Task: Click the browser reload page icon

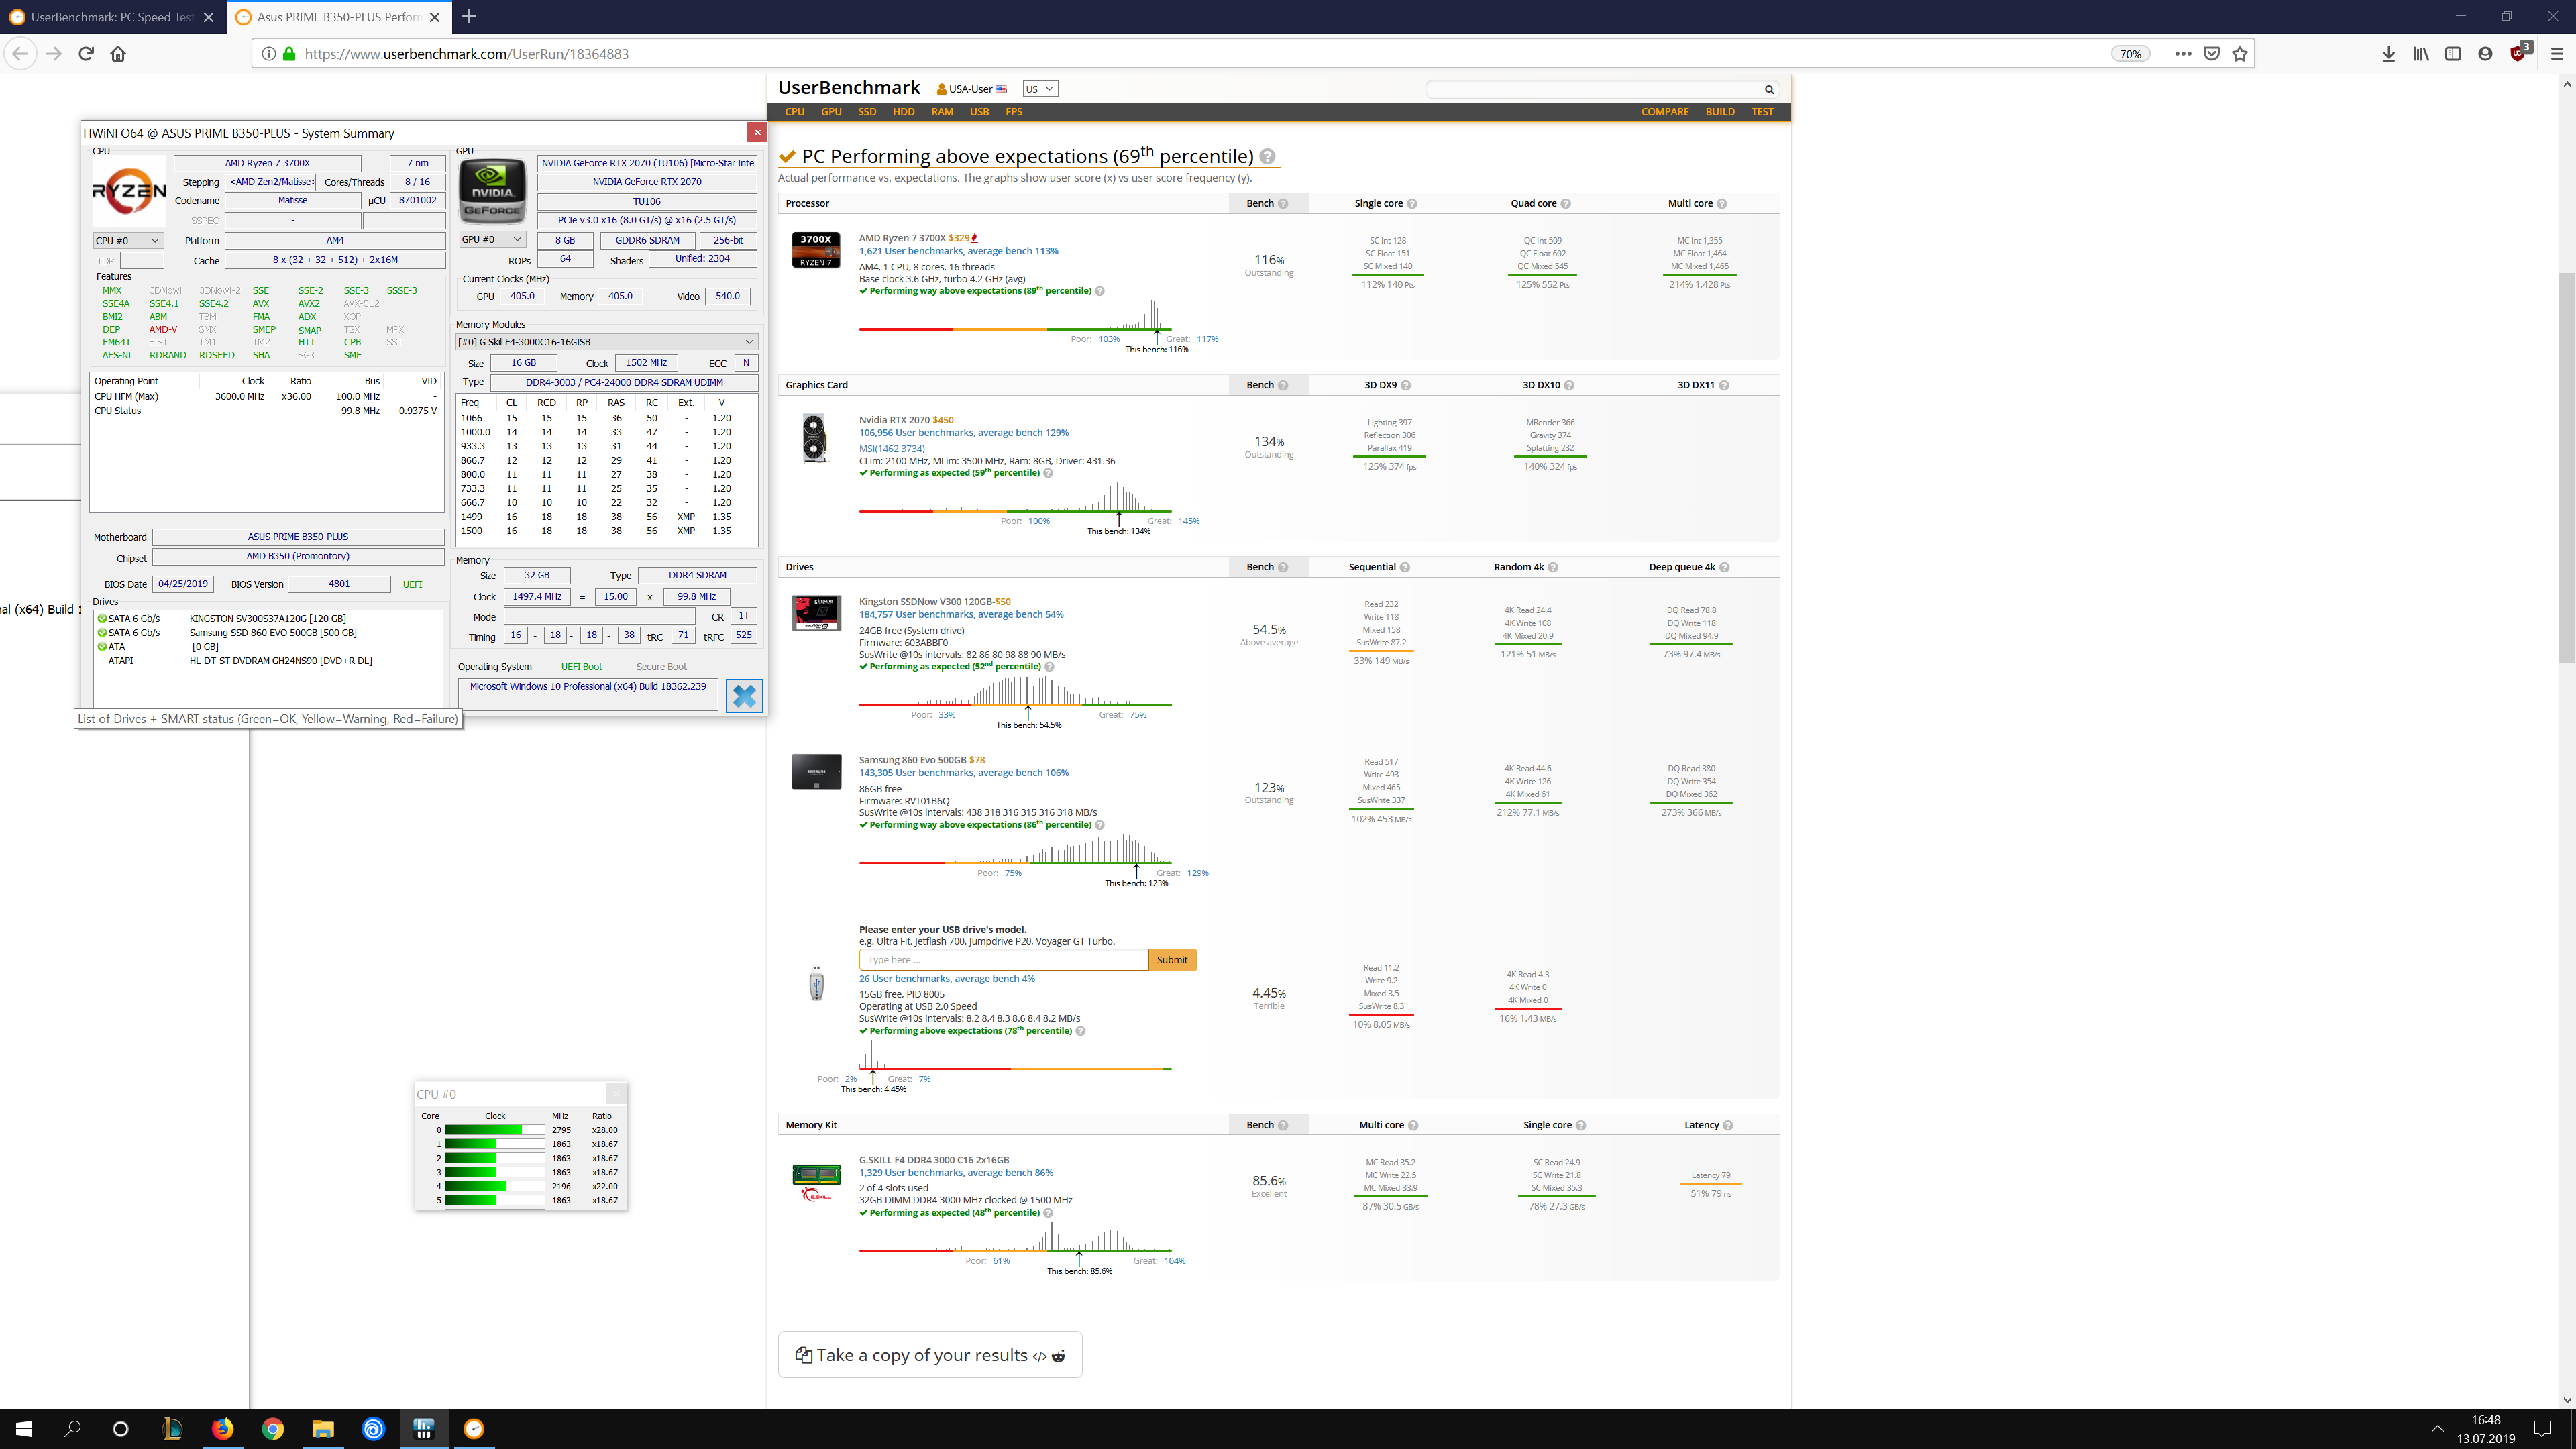Action: click(x=86, y=54)
